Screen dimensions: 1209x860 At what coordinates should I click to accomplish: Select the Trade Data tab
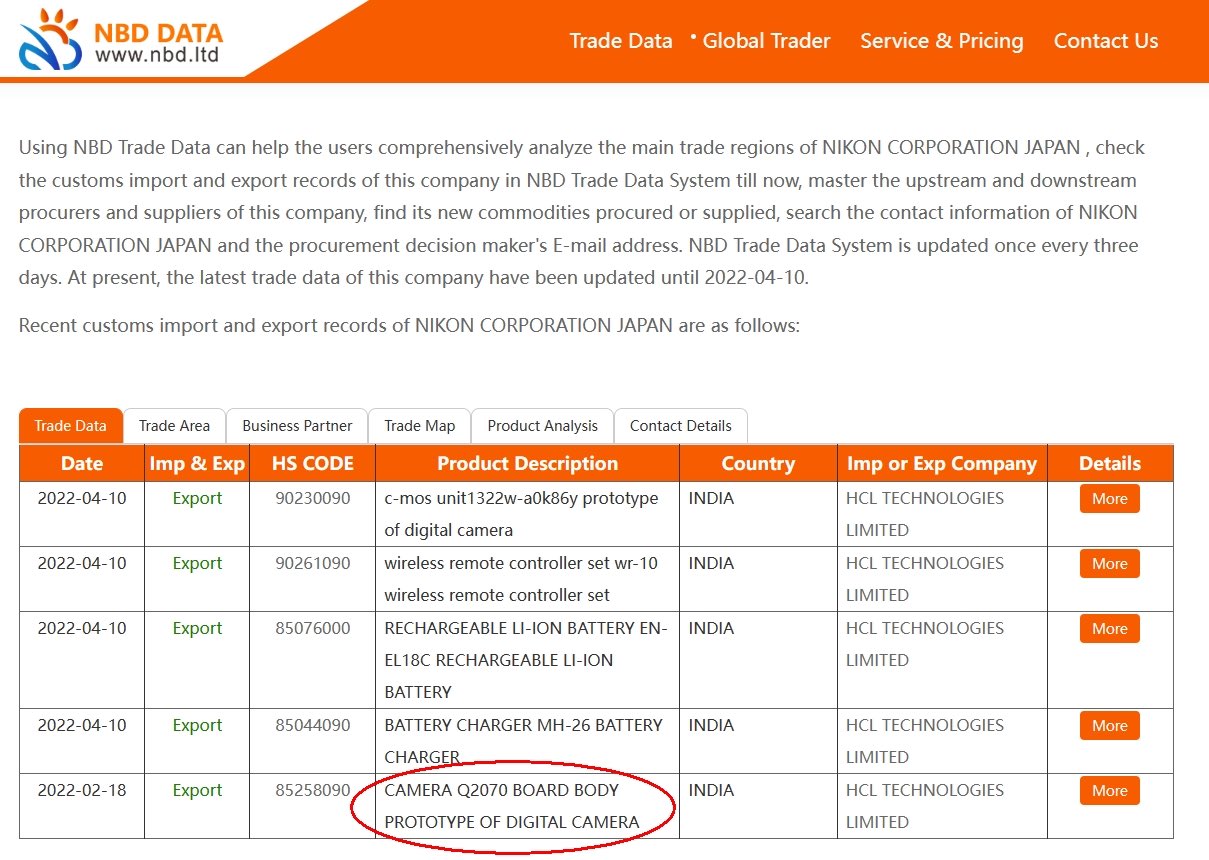[70, 426]
